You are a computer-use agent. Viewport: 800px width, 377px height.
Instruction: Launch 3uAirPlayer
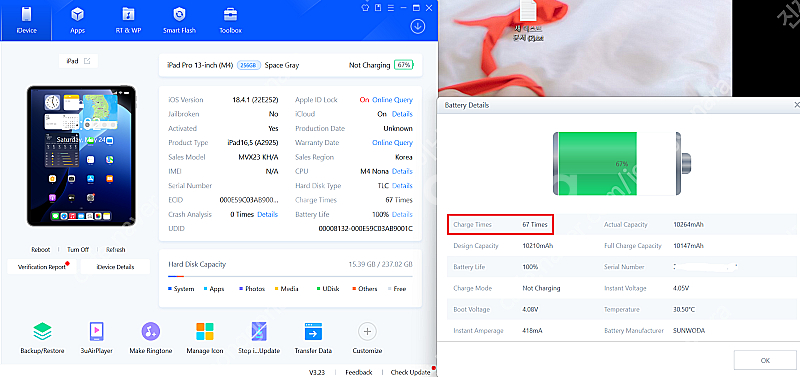click(x=97, y=338)
